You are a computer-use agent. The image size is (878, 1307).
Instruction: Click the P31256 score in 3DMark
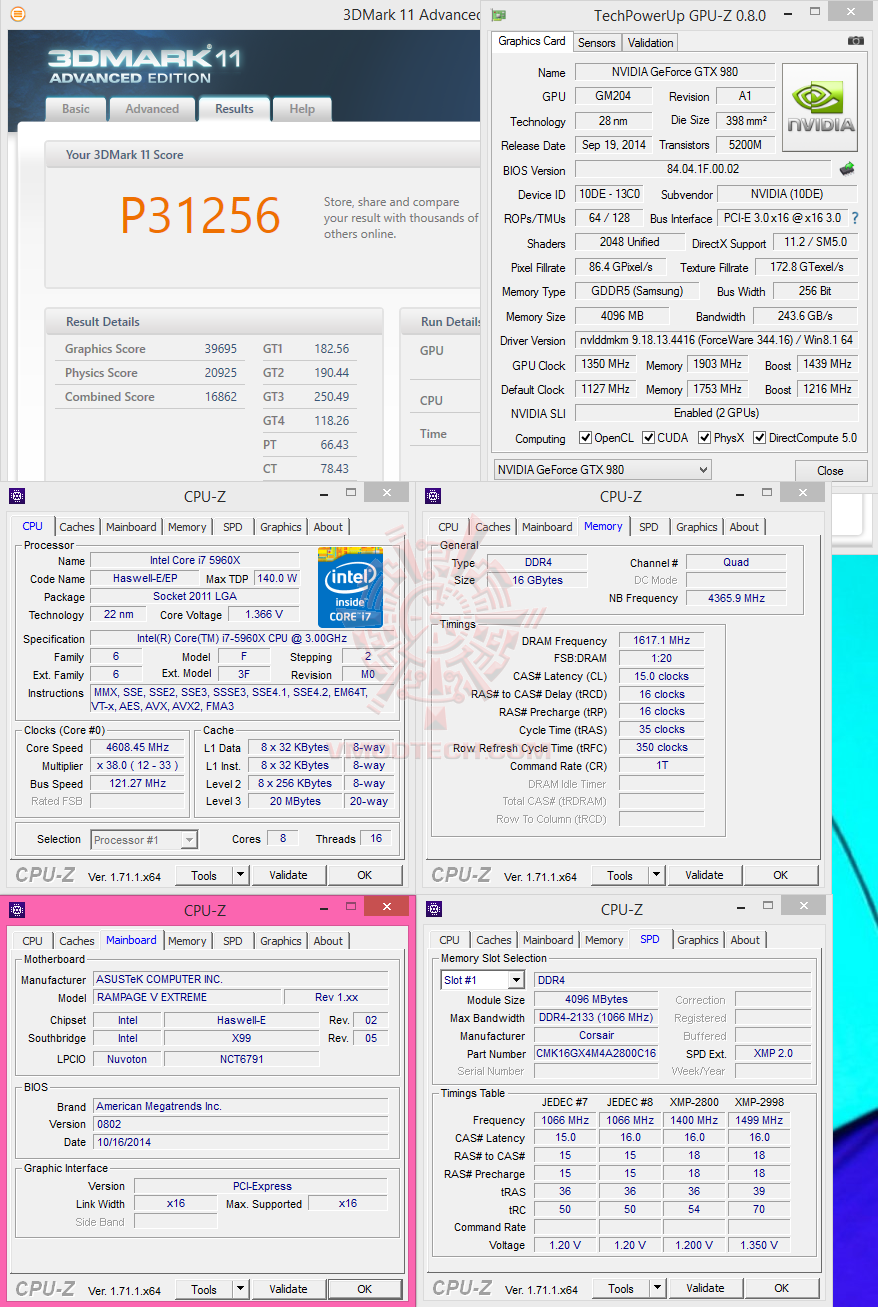tap(200, 215)
